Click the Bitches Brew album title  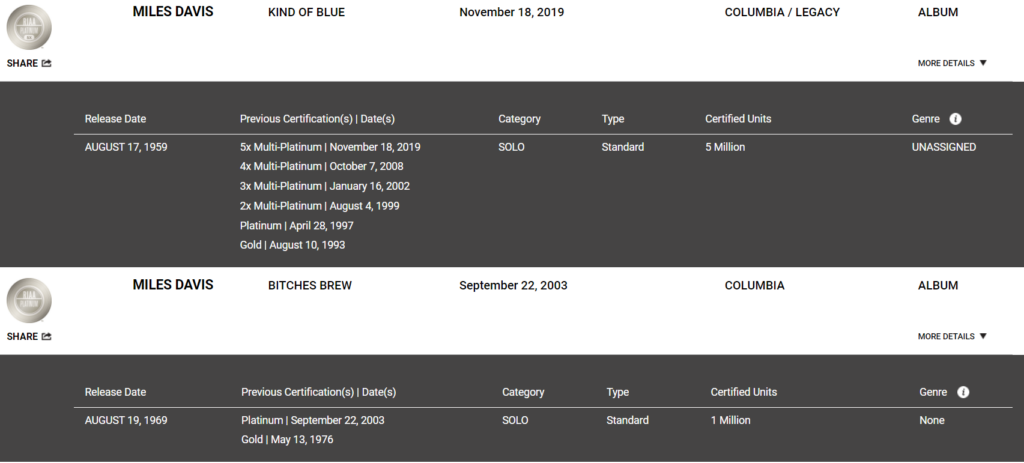click(x=310, y=285)
